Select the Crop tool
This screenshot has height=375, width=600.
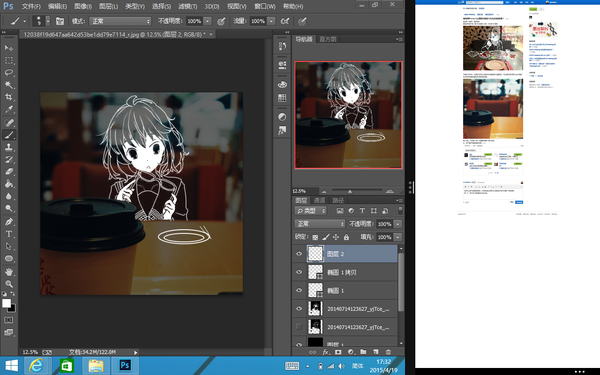(8, 97)
